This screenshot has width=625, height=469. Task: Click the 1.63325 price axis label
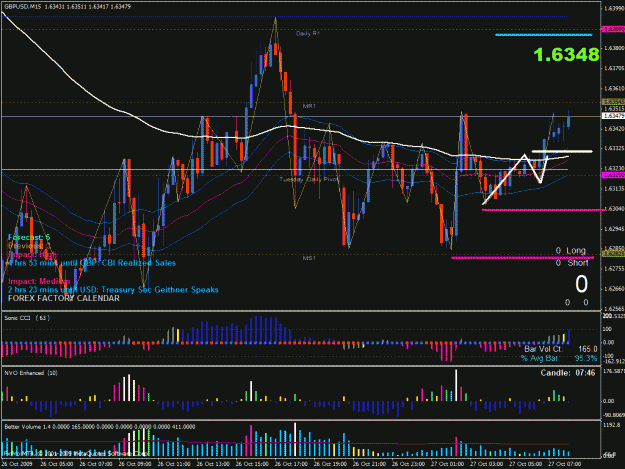[614, 148]
